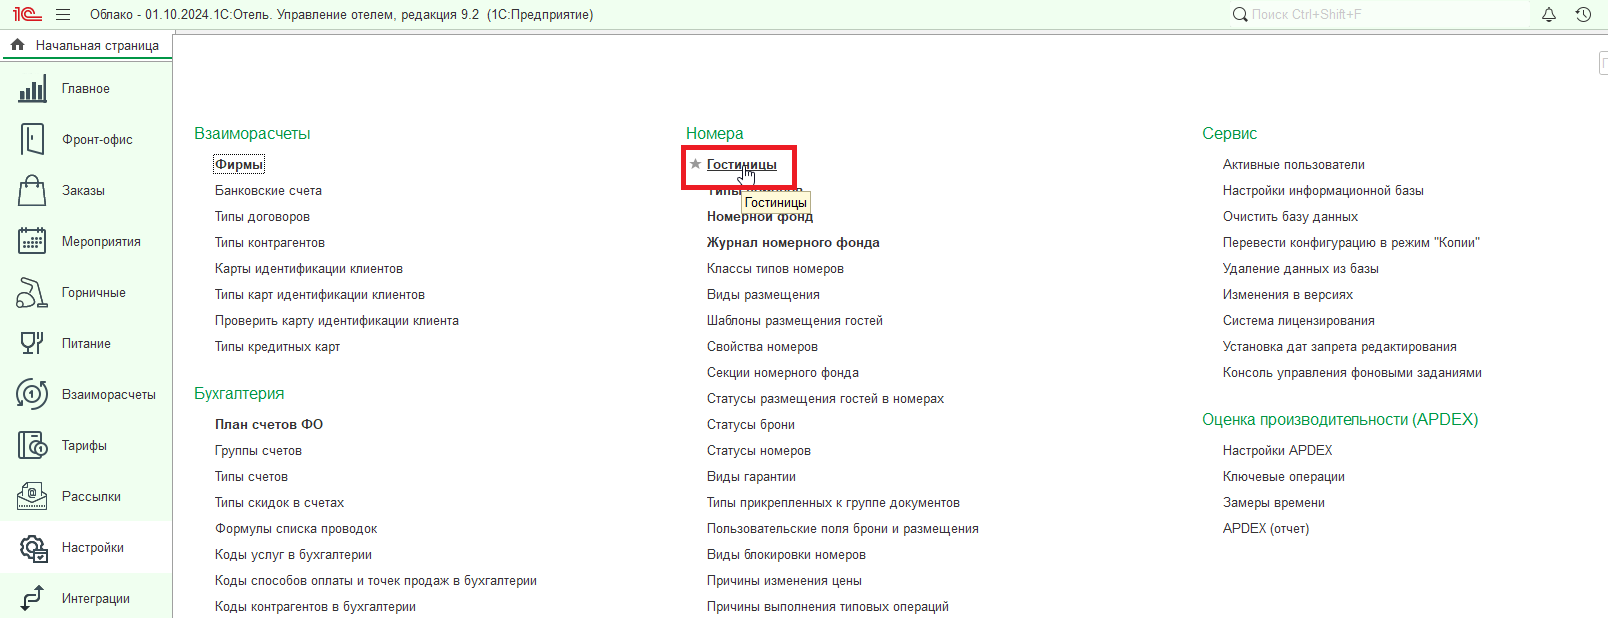This screenshot has height=618, width=1608.
Task: Open Коды услуг в бухгалтерии
Action: (x=293, y=555)
